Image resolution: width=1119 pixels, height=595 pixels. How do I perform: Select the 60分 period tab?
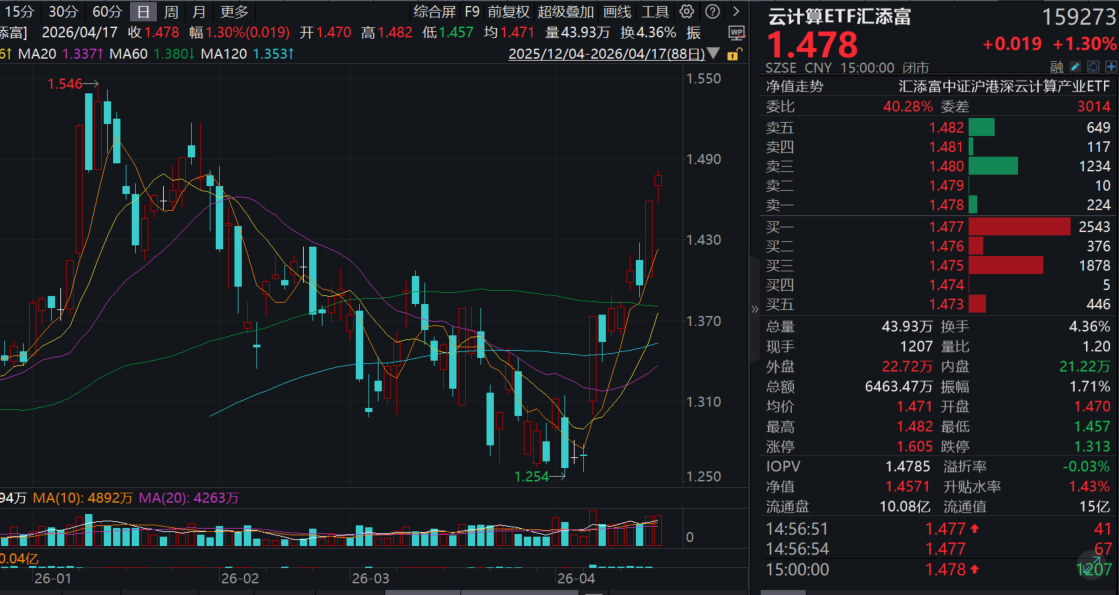[x=107, y=12]
